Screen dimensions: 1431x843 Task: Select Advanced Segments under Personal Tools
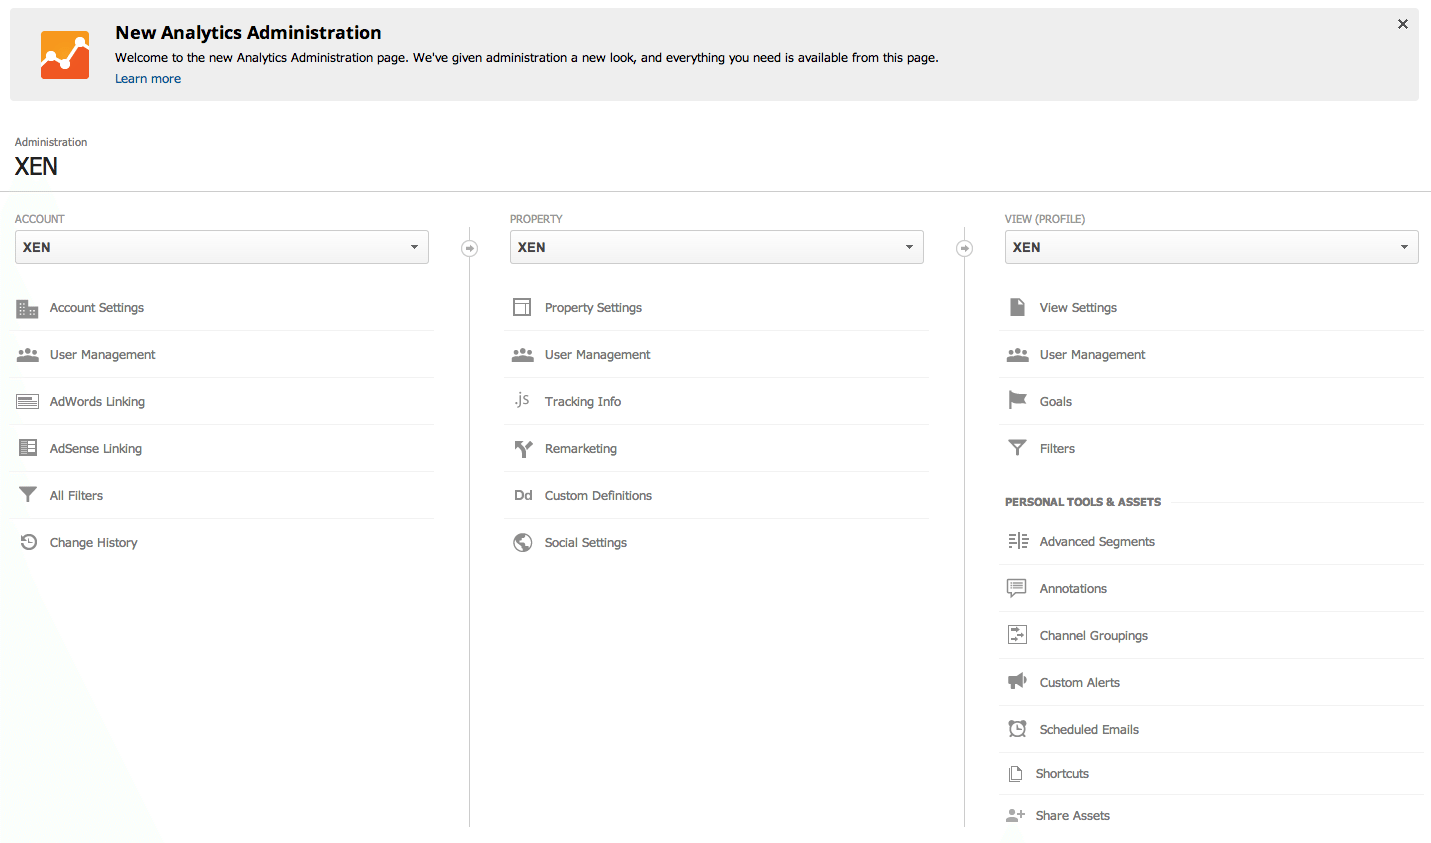[x=1097, y=542]
